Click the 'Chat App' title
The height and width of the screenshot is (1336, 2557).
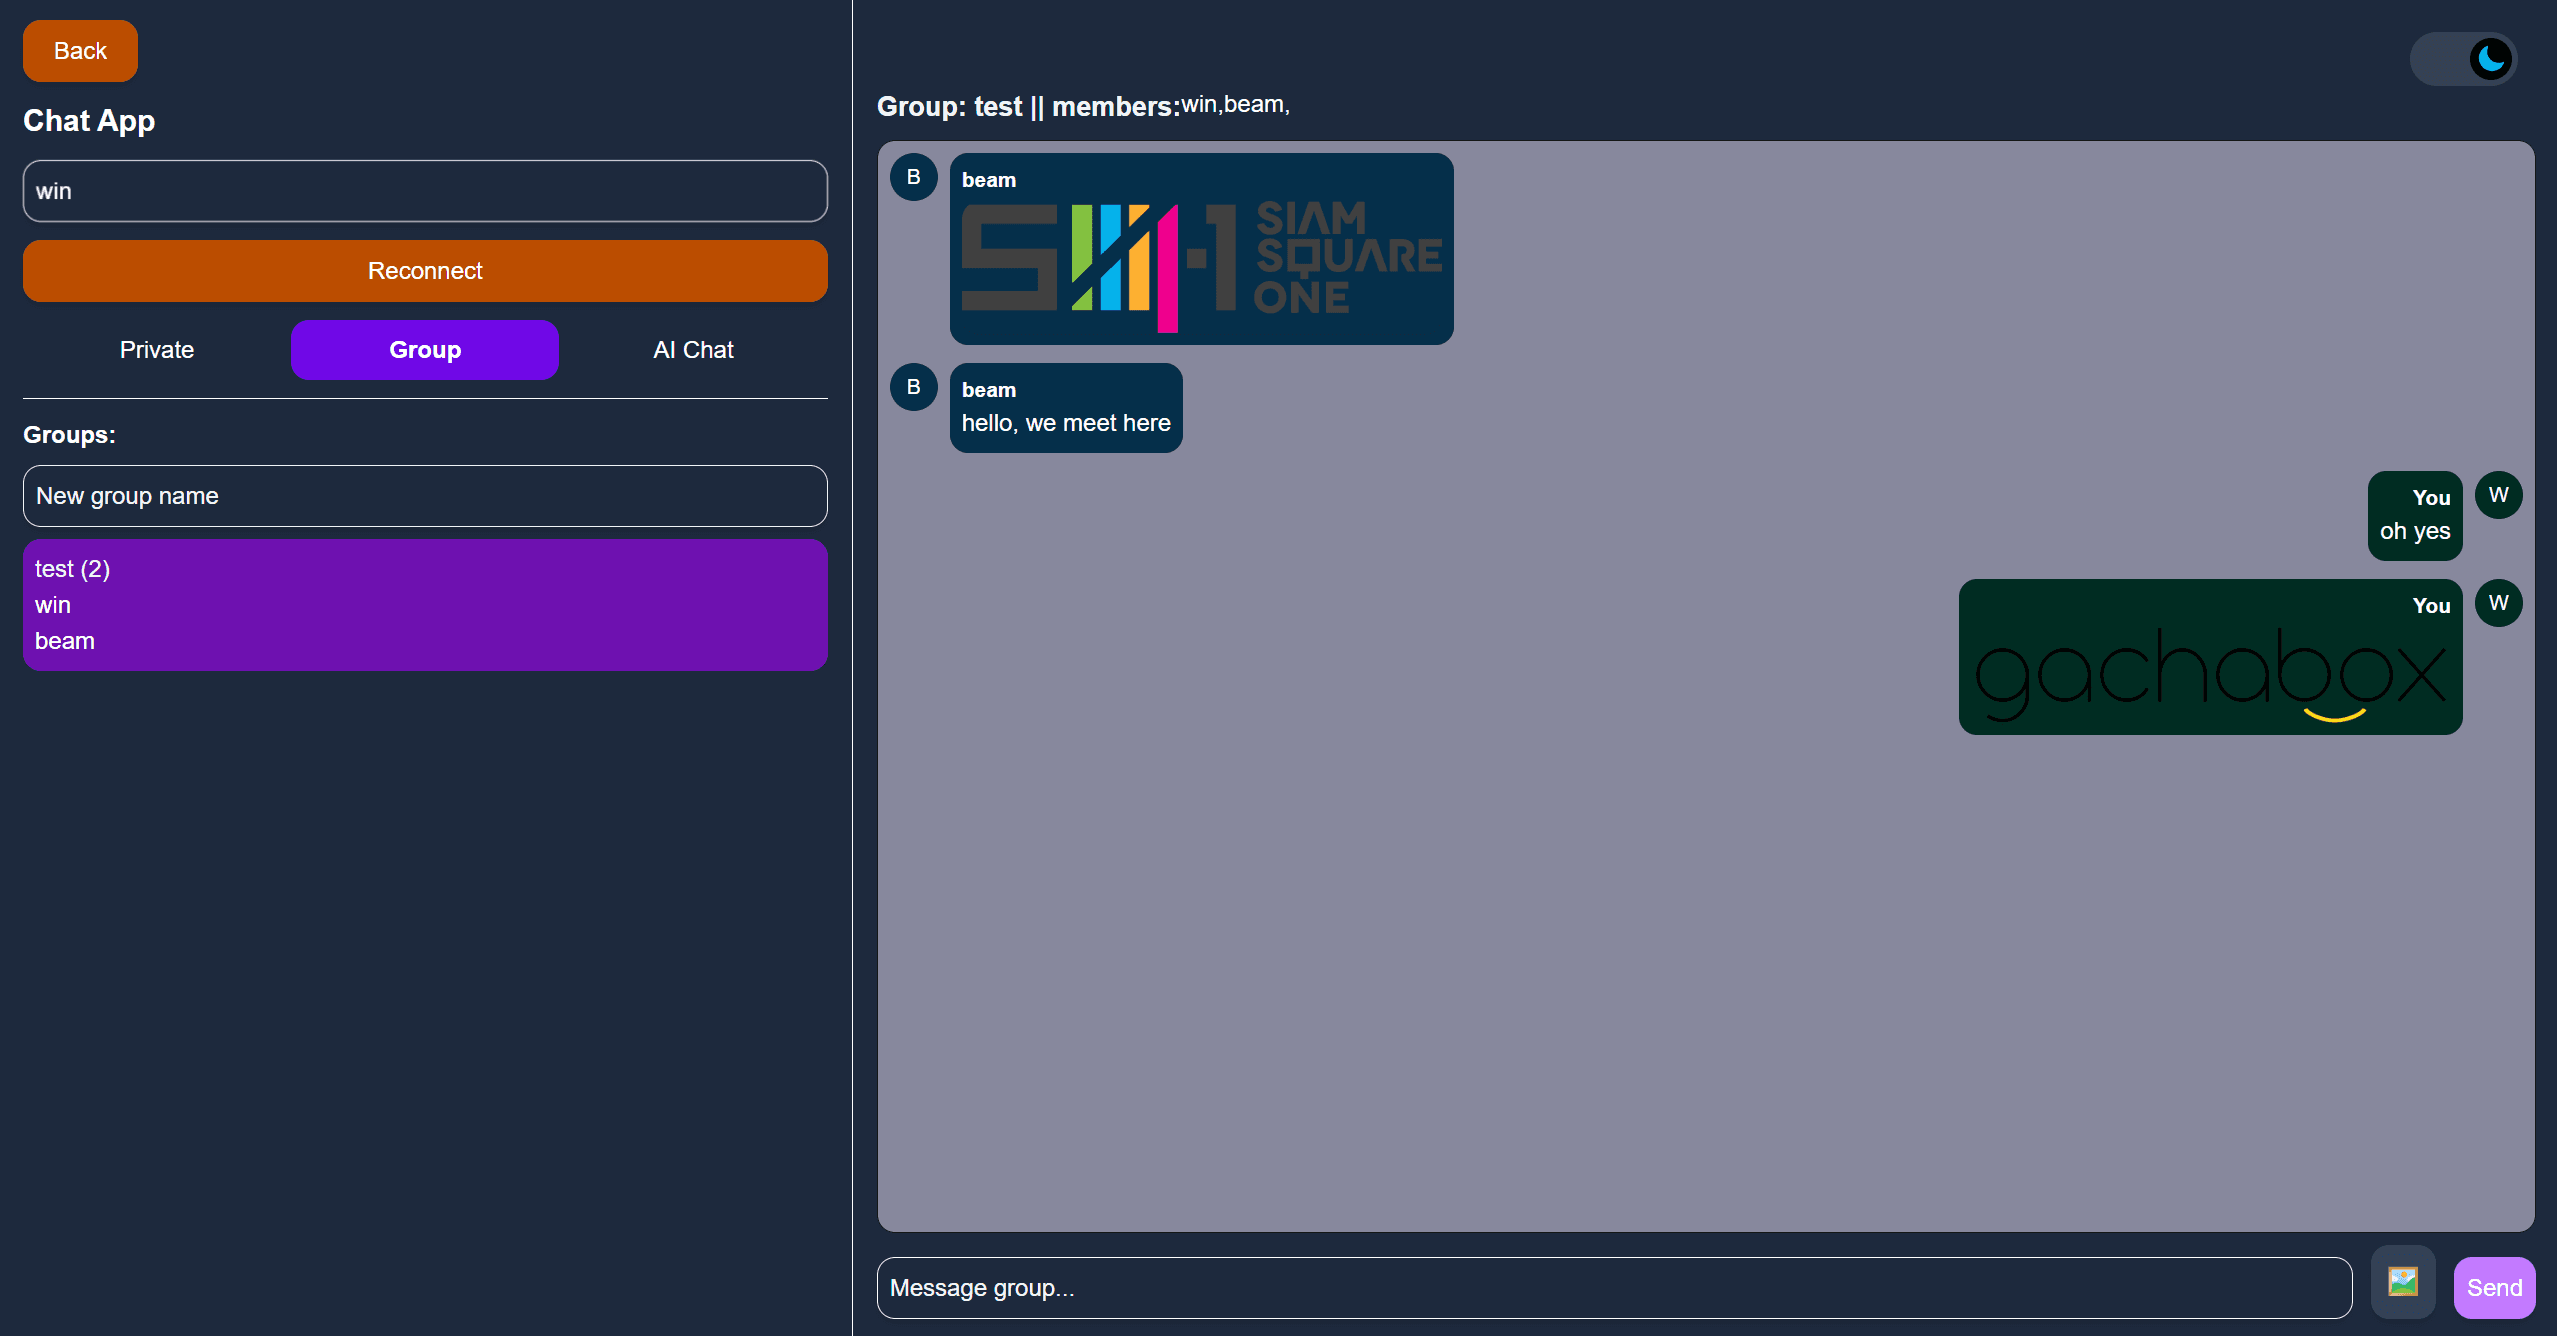click(89, 121)
